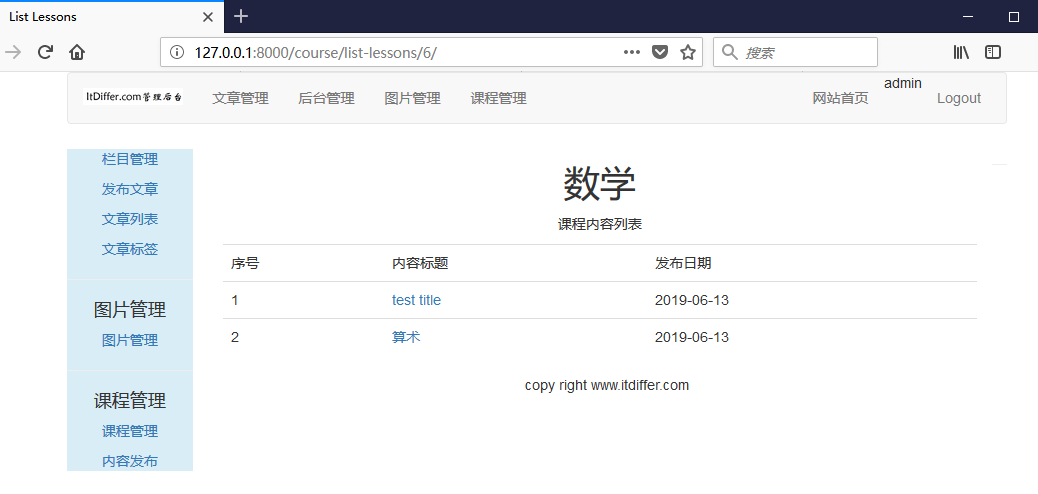Toggle the sidebar view icon

tap(992, 52)
